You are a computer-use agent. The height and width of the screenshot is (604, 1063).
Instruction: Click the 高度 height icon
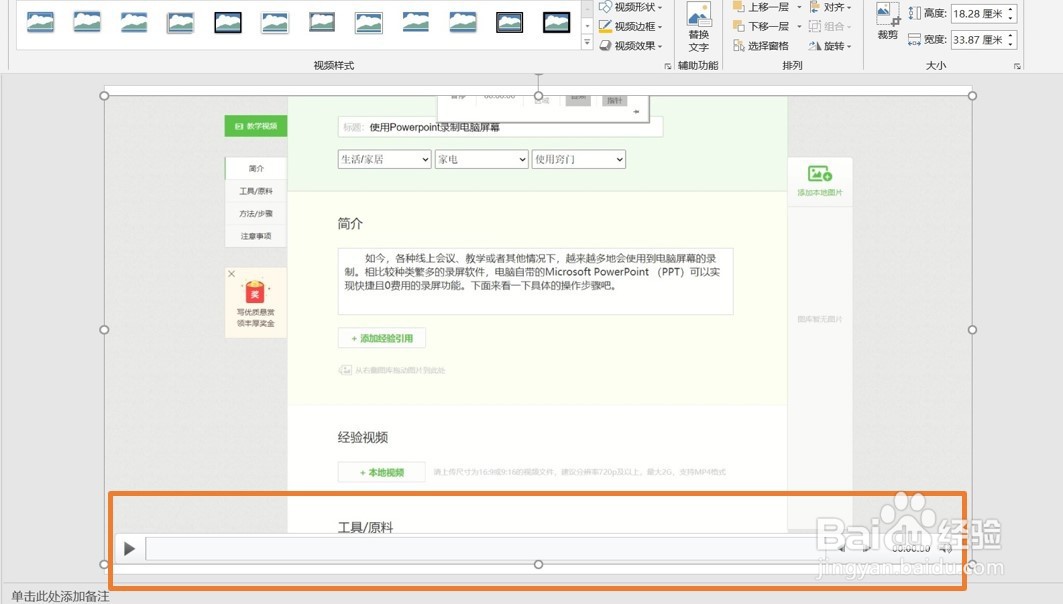click(914, 13)
